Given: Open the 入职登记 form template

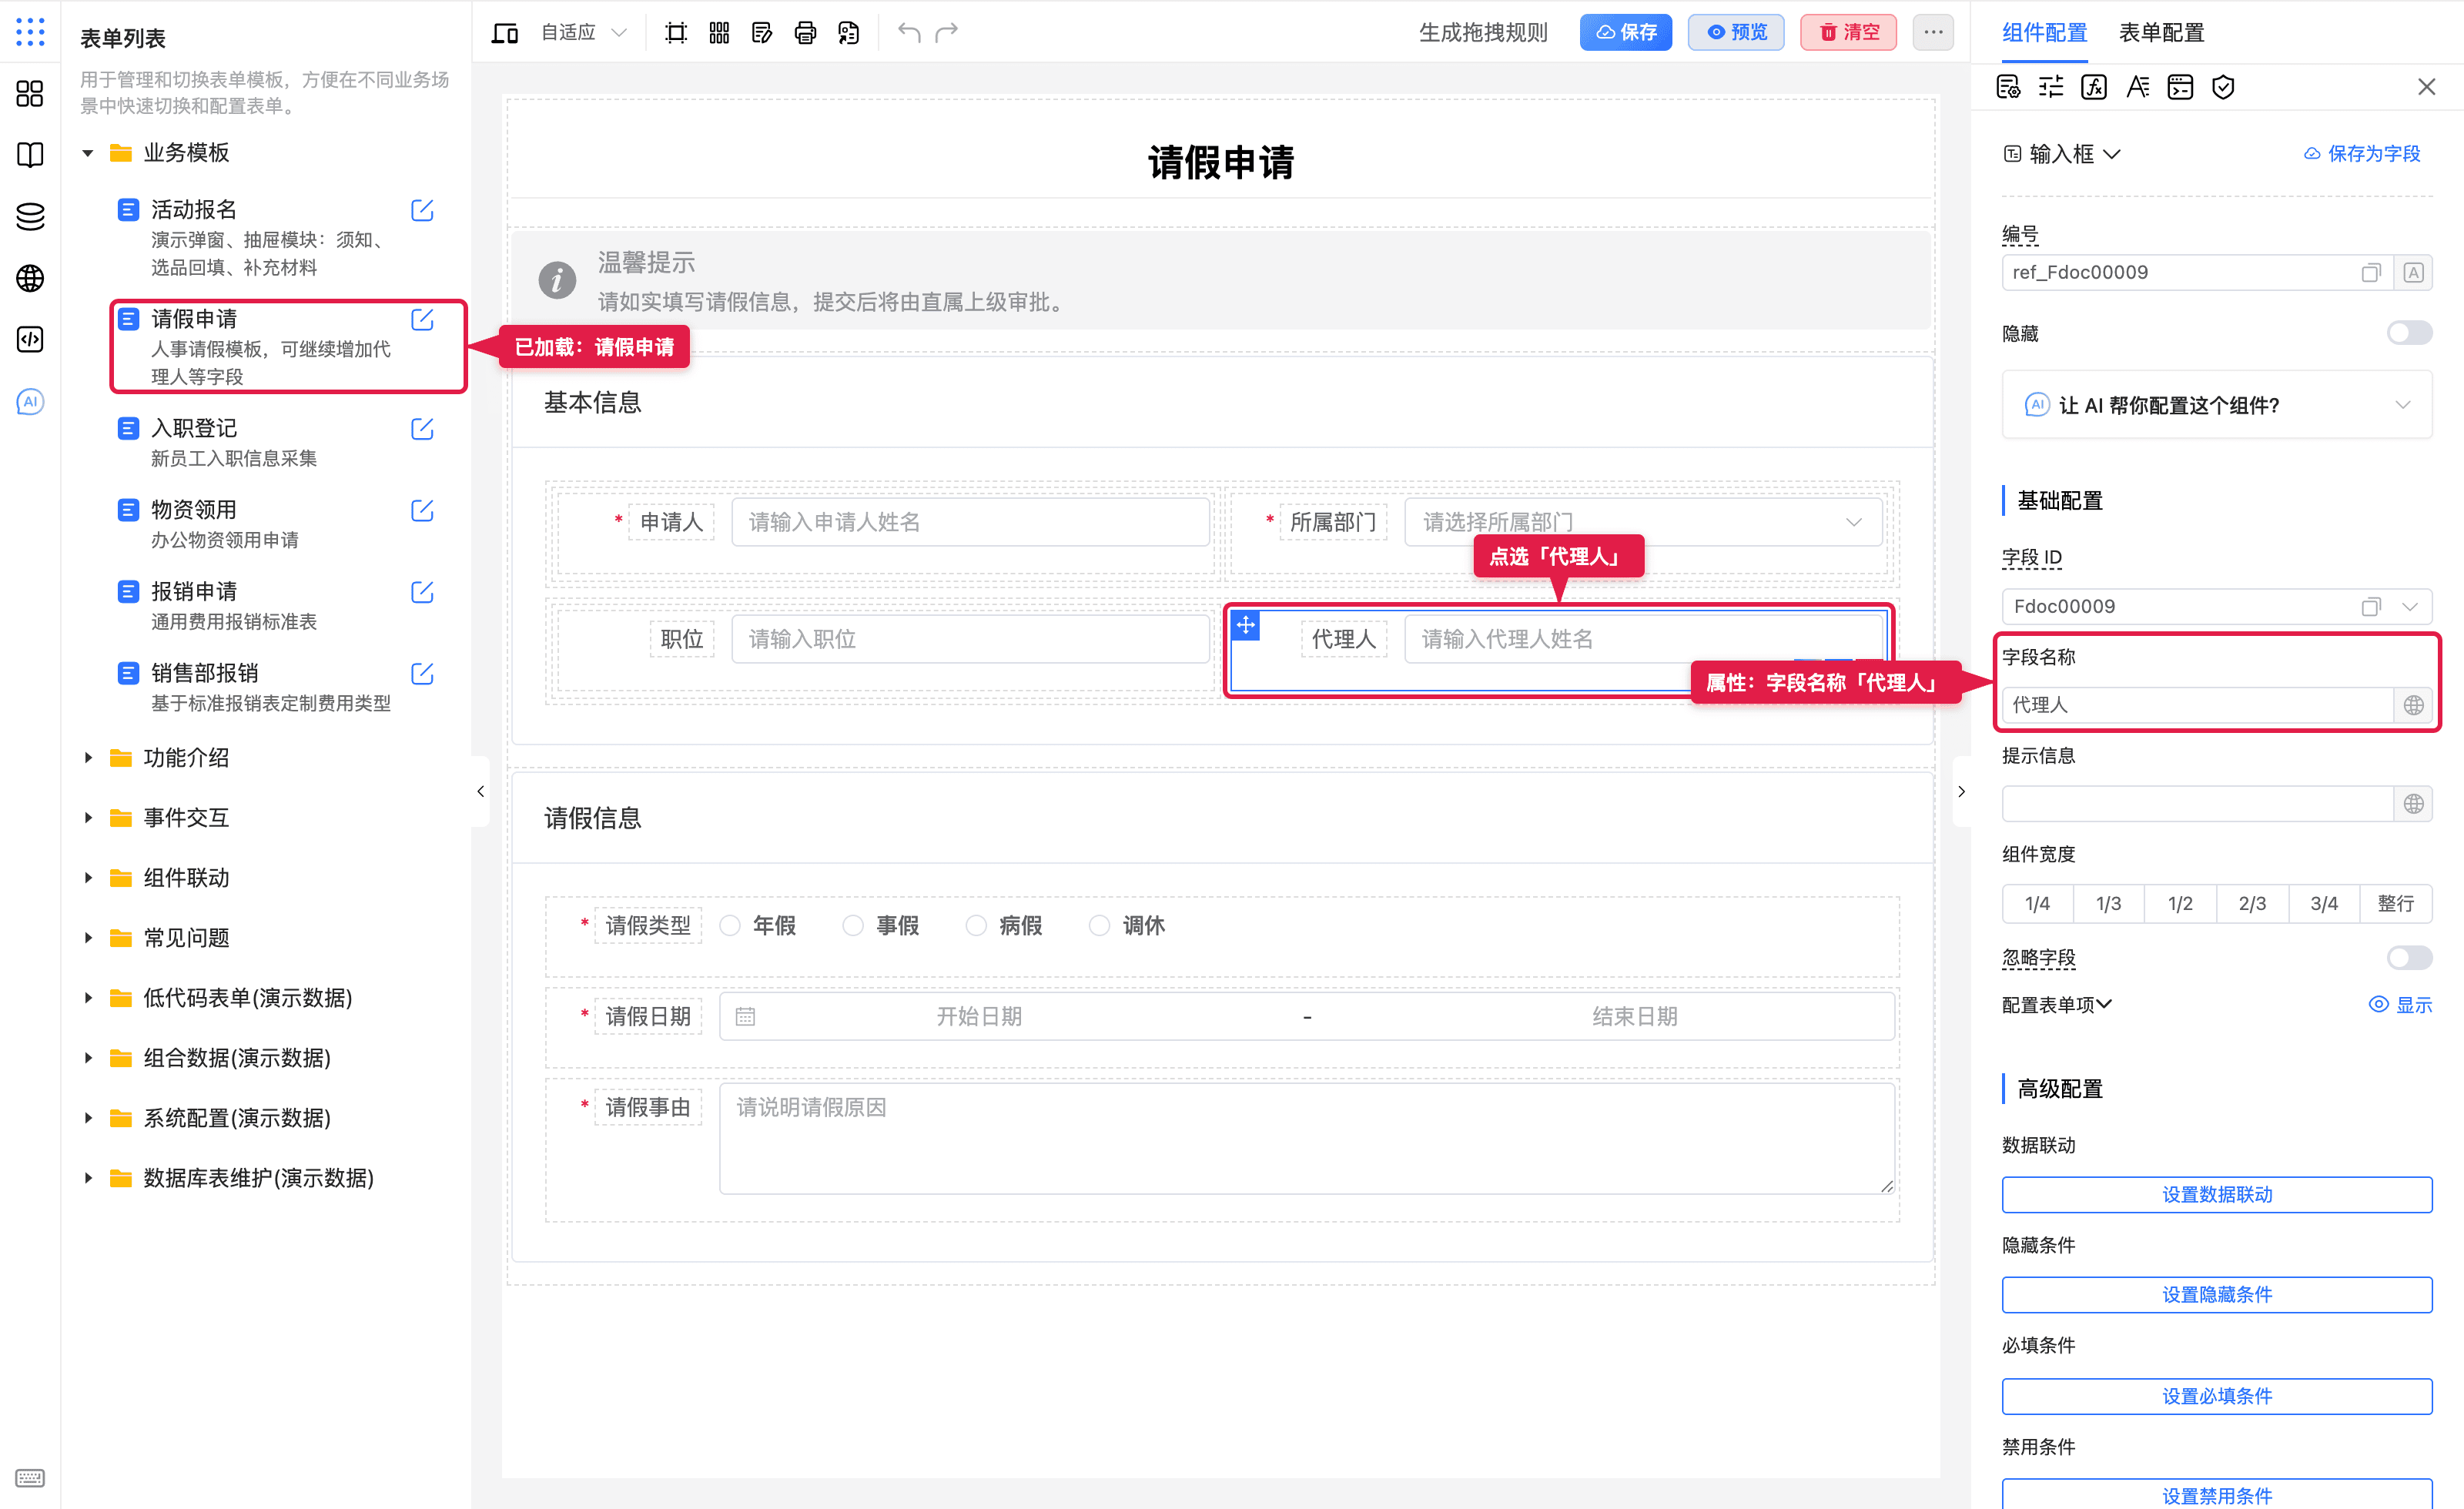Looking at the screenshot, I should [194, 429].
